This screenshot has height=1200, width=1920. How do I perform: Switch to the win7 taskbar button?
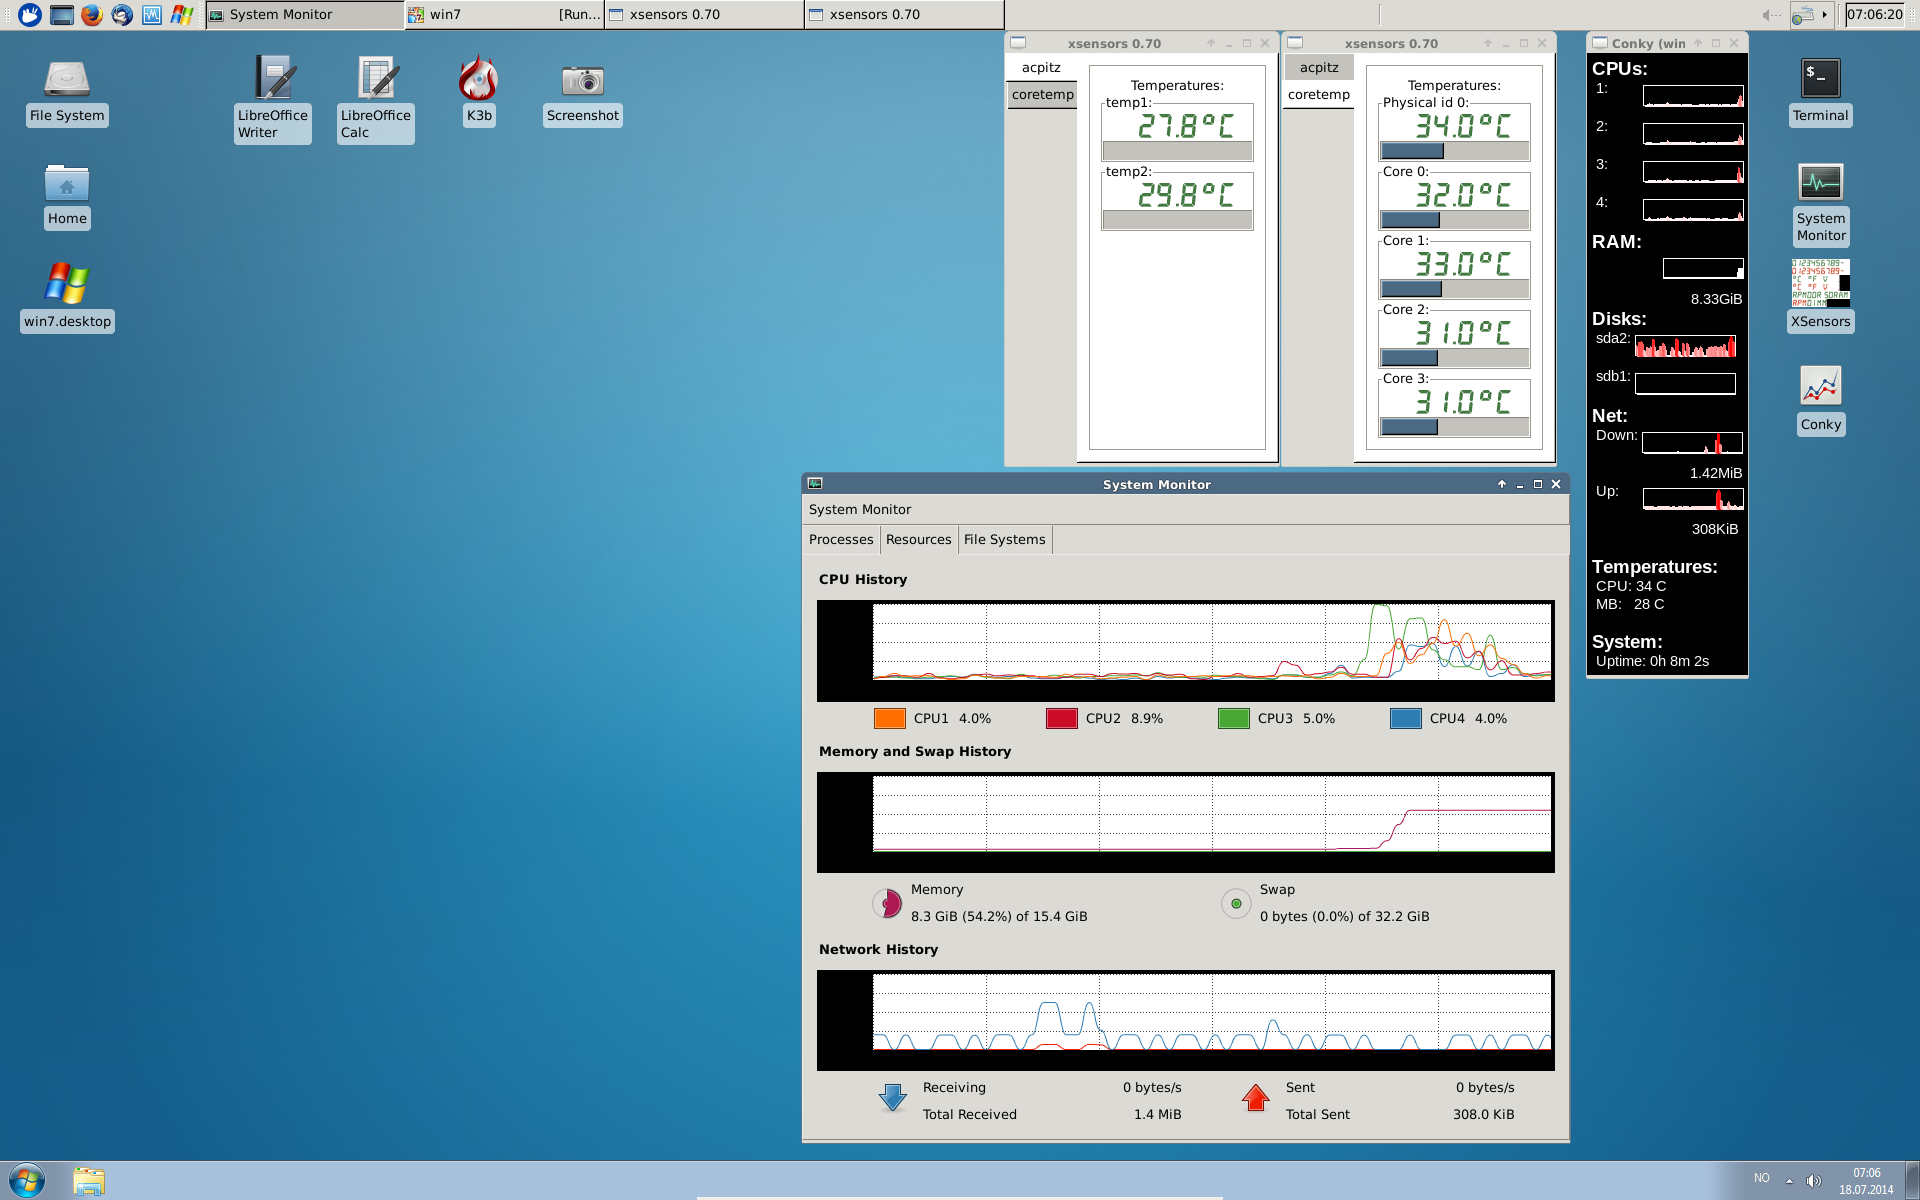coord(504,14)
